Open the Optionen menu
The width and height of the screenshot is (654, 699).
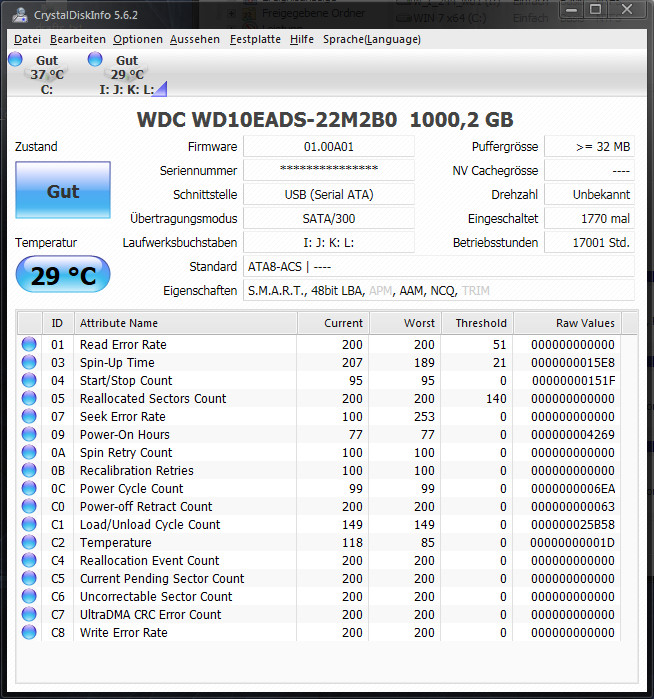pos(138,40)
